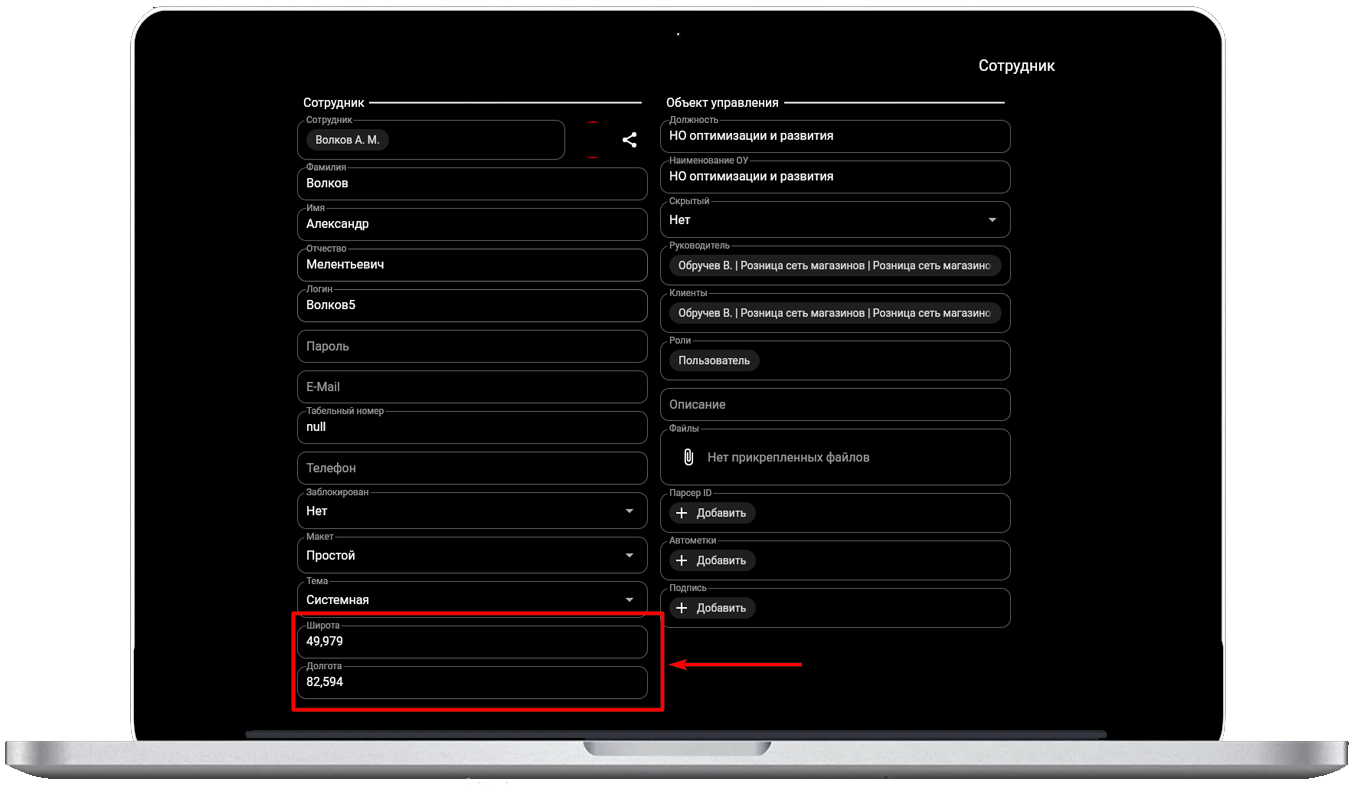Click the Широта field with 49,979
Viewport: 1352px width, 785px height.
coord(472,642)
